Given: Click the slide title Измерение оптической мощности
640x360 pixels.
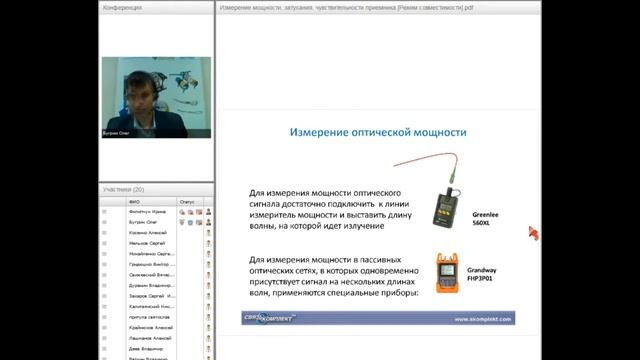Looking at the screenshot, I should click(378, 132).
